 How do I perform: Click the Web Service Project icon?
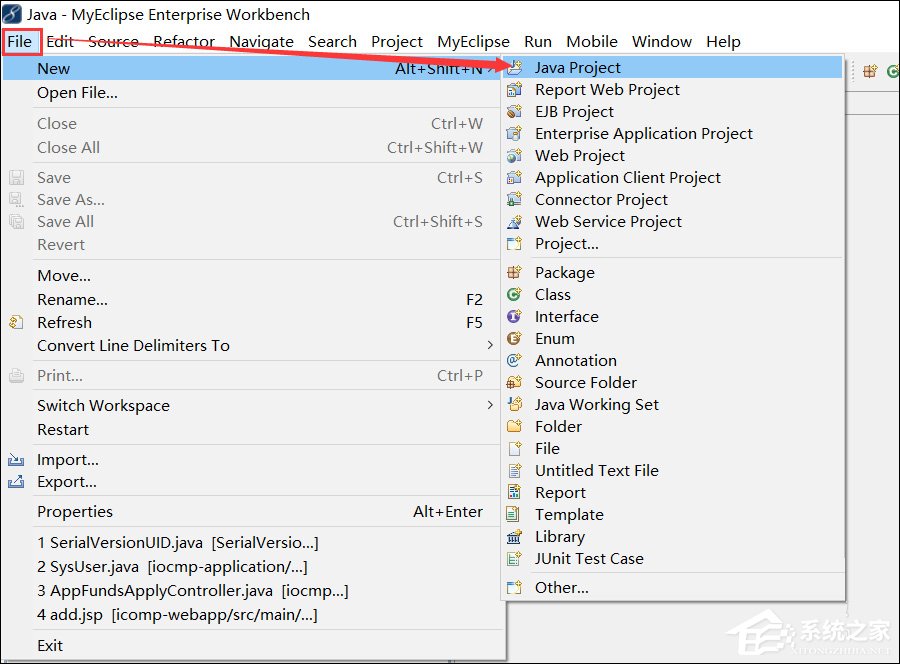(514, 222)
